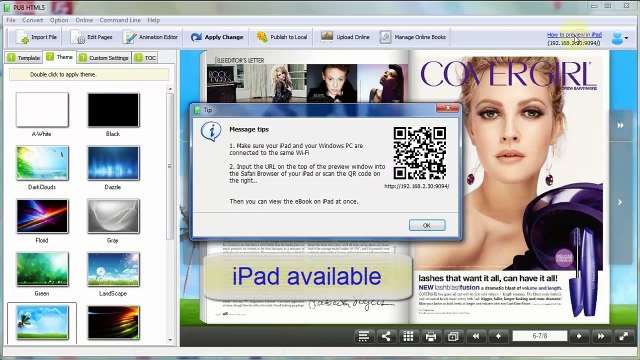
Task: Go to previous page in viewer bar
Action: pos(498,336)
